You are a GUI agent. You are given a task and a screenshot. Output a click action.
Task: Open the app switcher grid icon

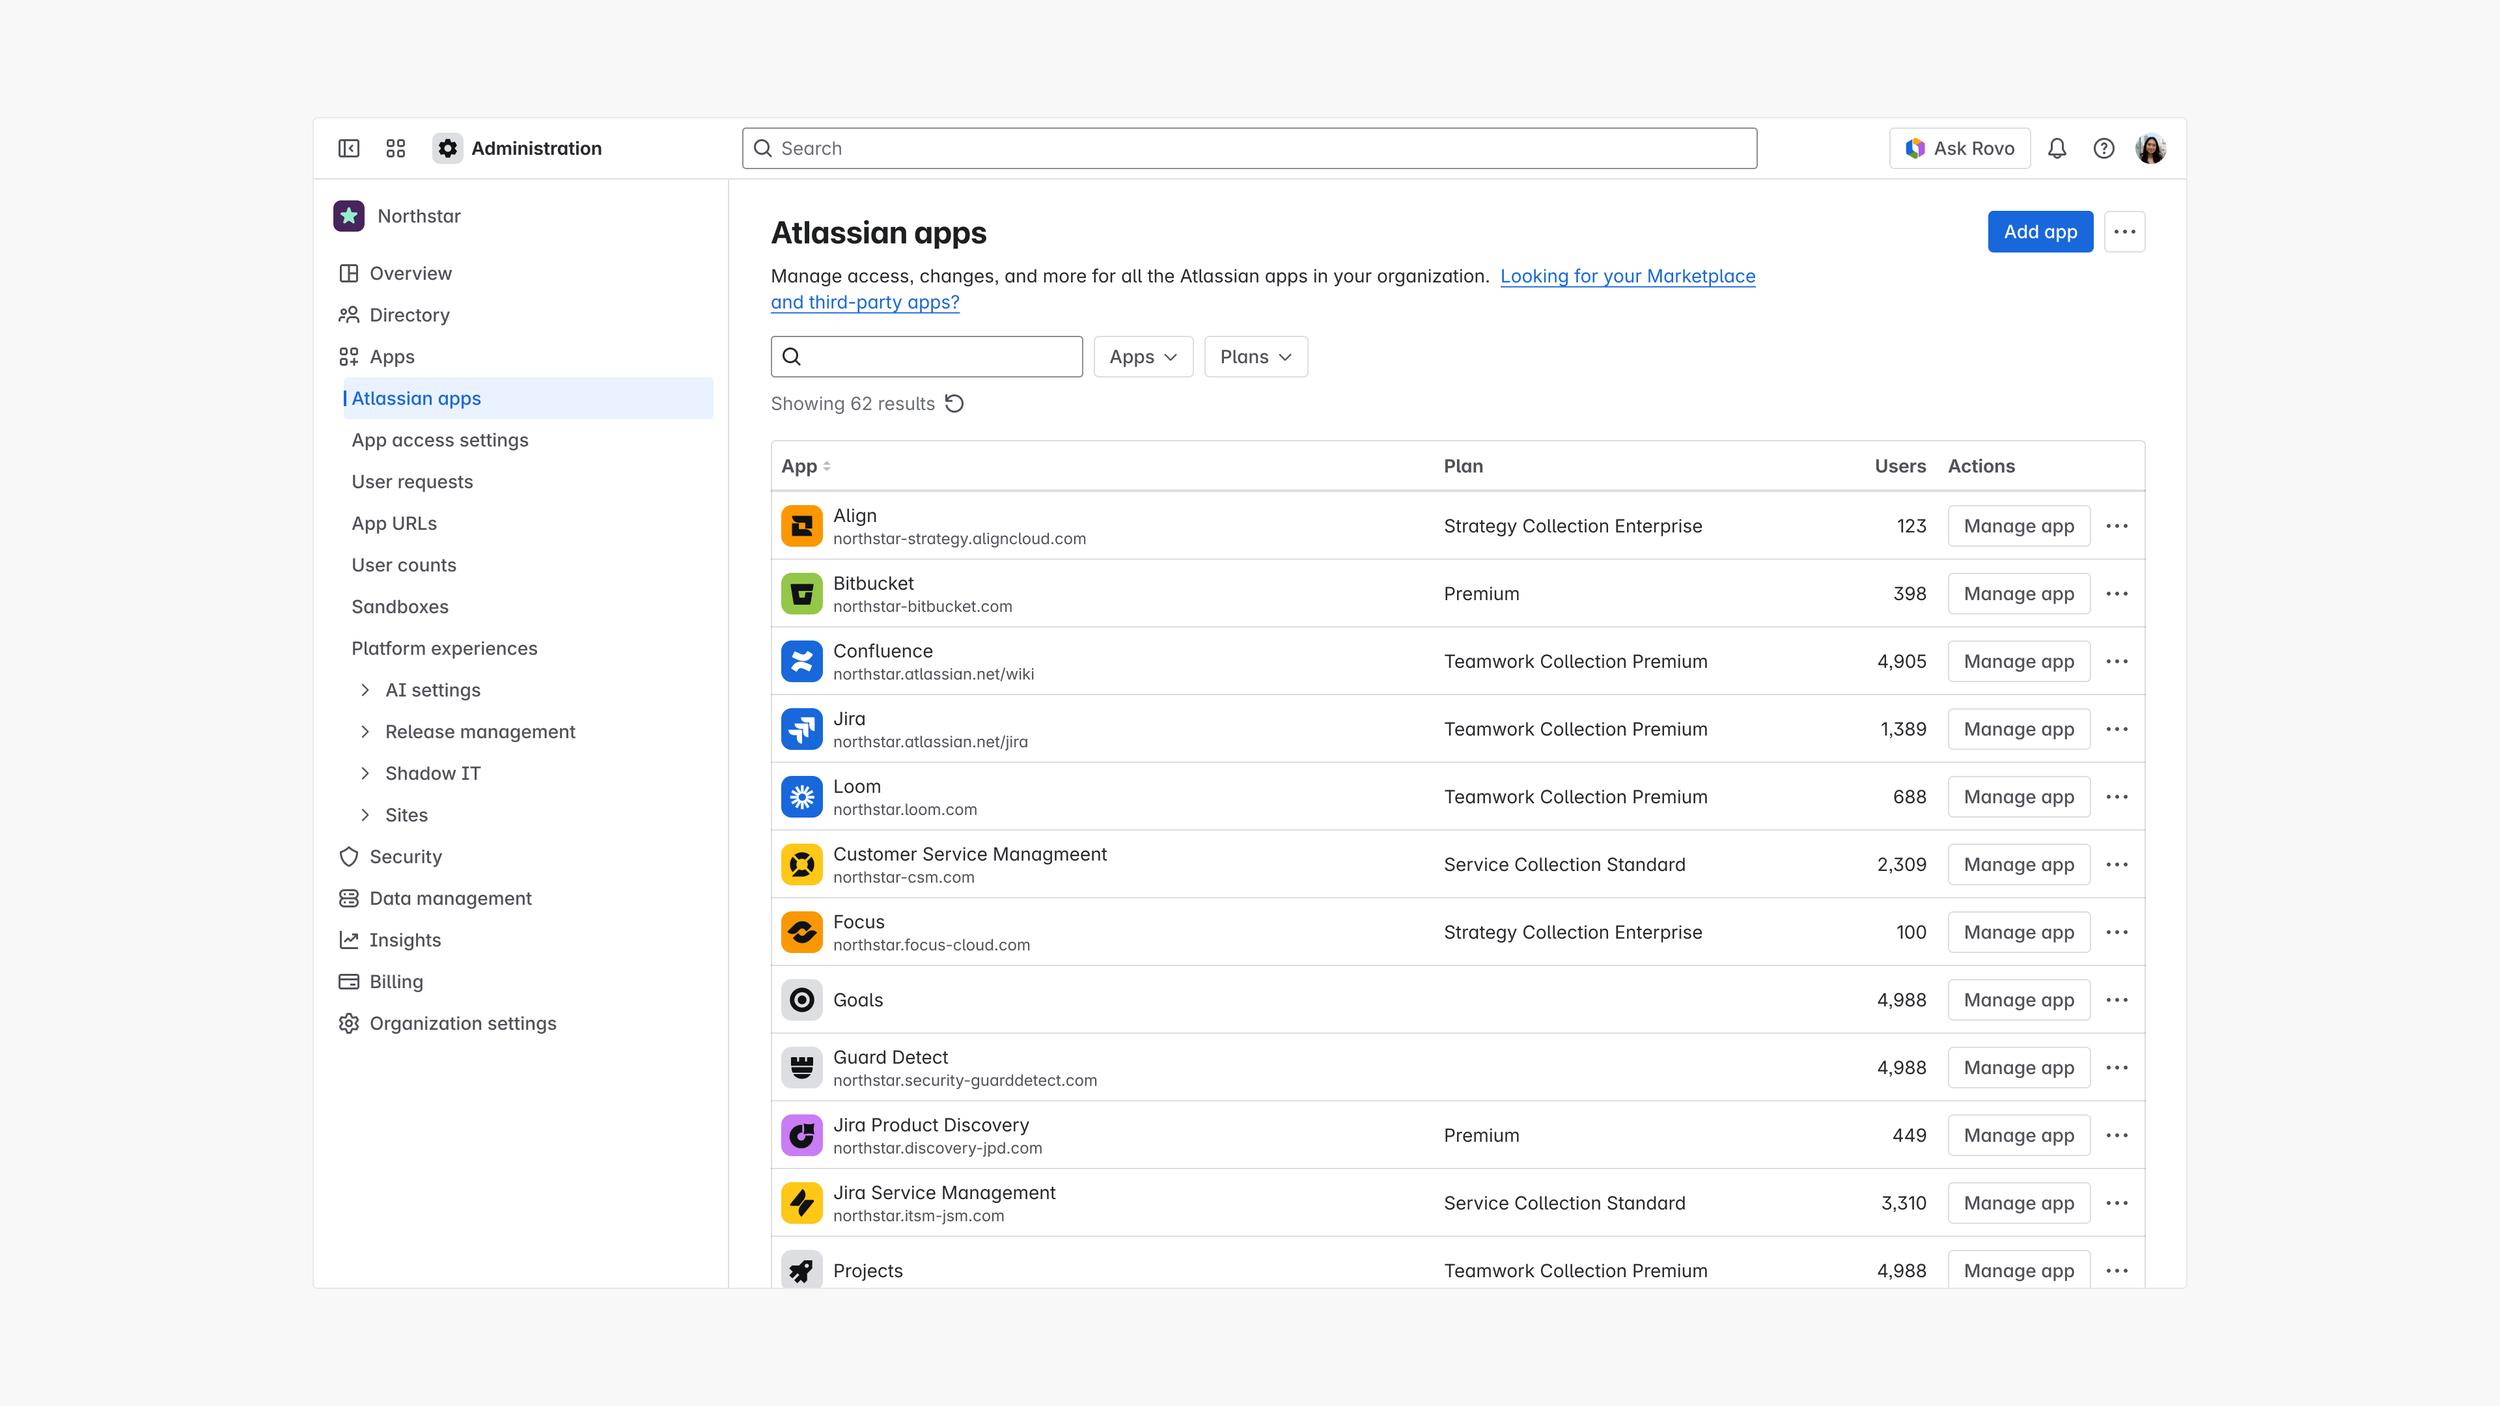[396, 148]
